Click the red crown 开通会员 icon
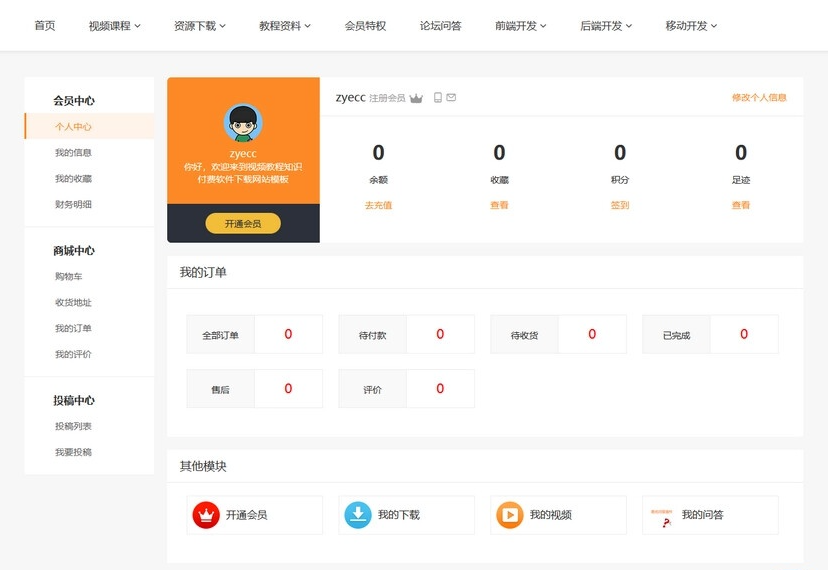This screenshot has width=828, height=570. click(206, 515)
